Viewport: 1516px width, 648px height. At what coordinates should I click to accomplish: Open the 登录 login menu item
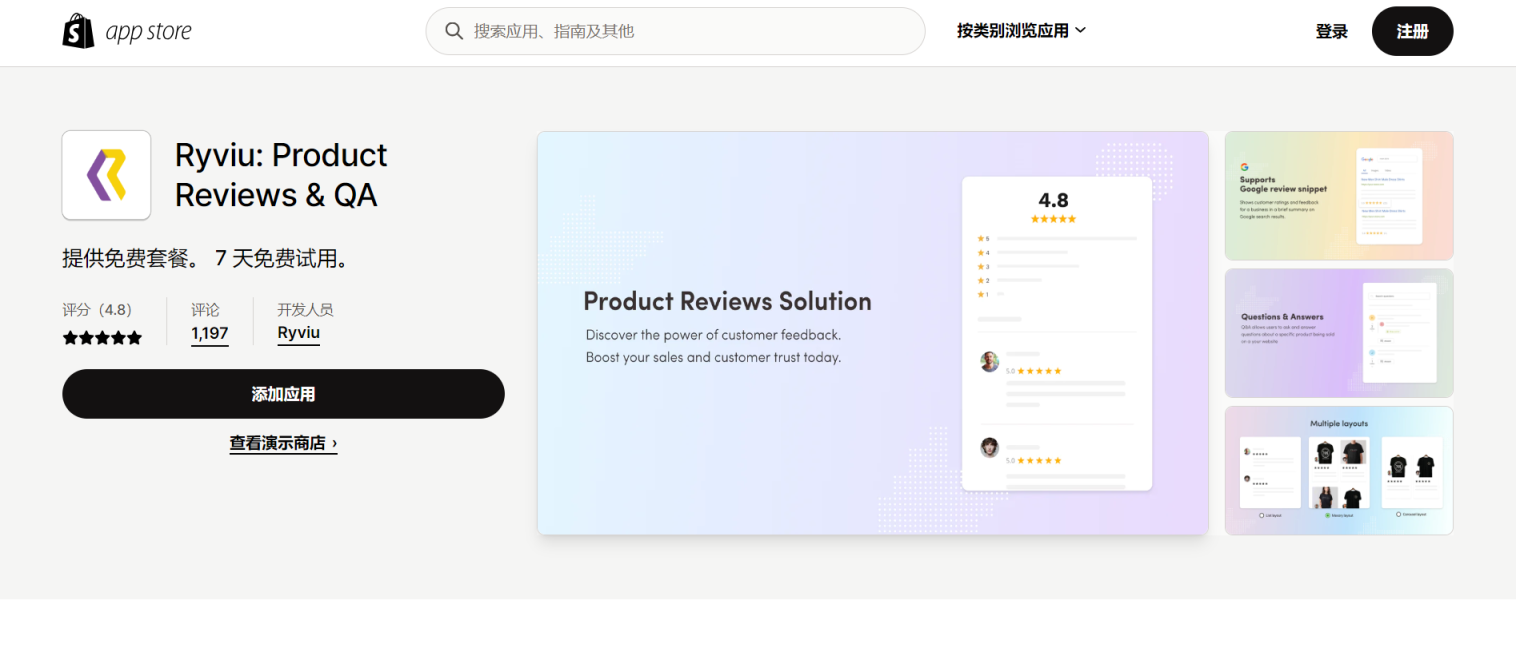1331,31
